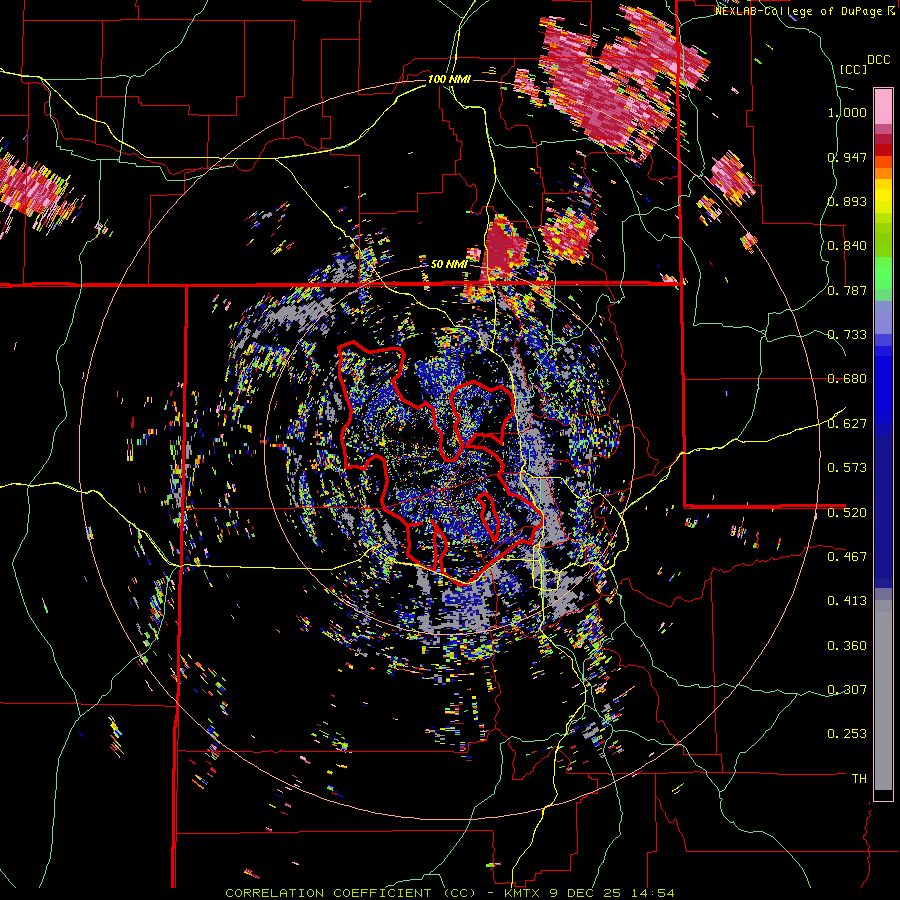Click the "50 NMI" range ring label

click(448, 264)
